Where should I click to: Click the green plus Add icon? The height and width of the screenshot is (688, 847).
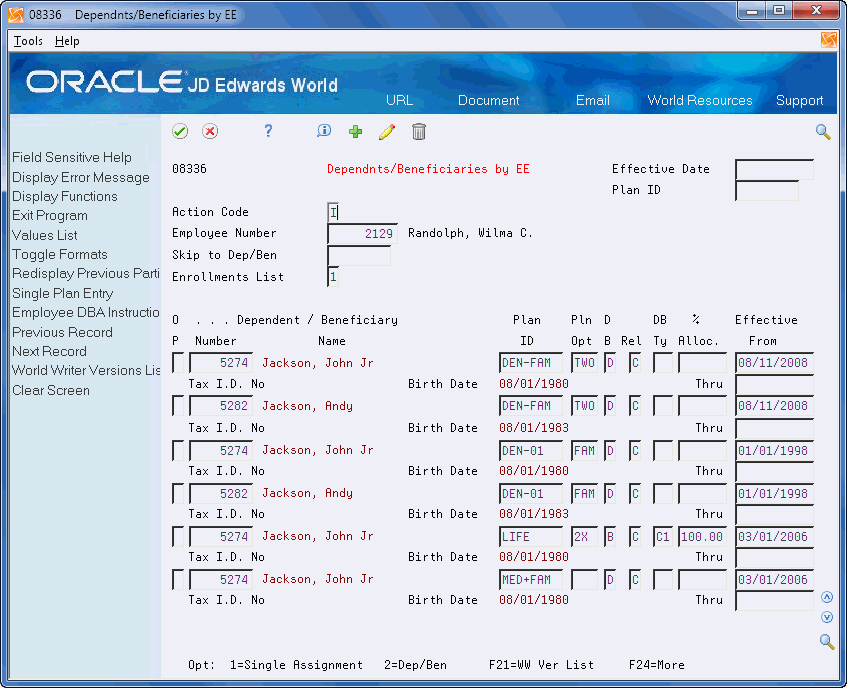pos(355,131)
